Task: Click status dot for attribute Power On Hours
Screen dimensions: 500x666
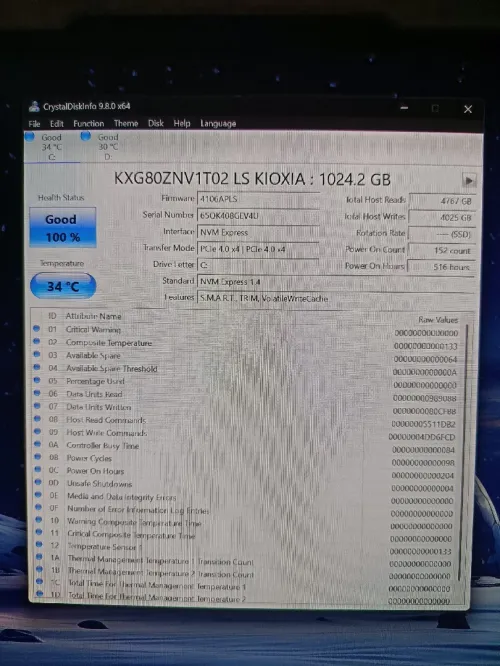Action: [38, 469]
